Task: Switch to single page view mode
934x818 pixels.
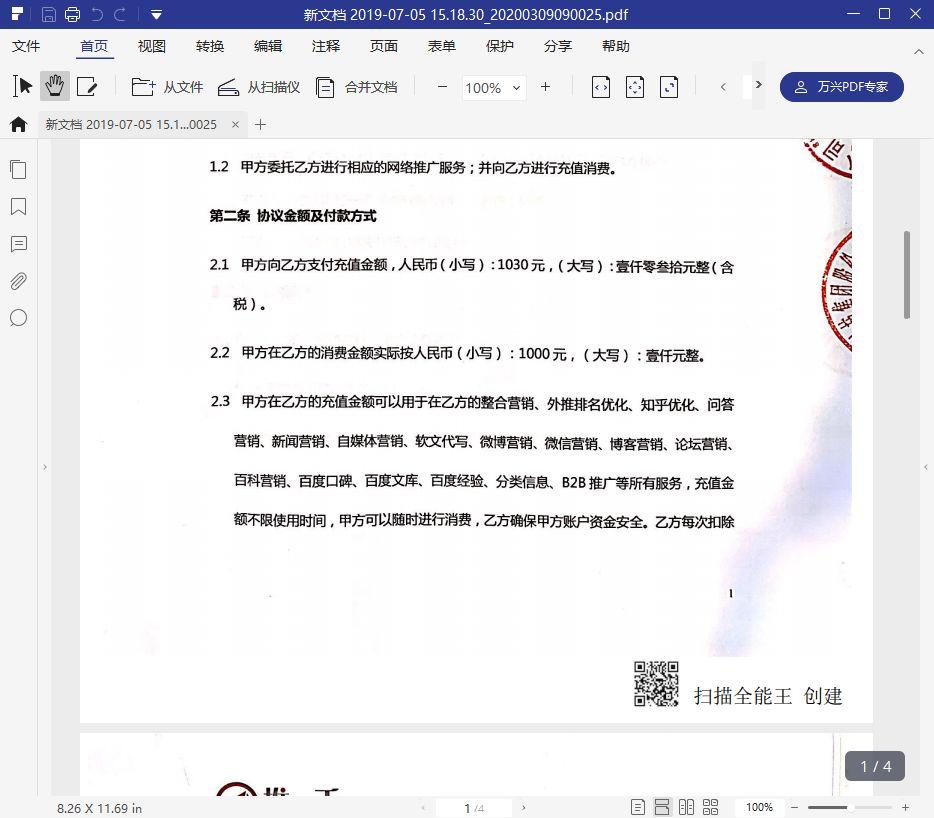Action: 637,807
